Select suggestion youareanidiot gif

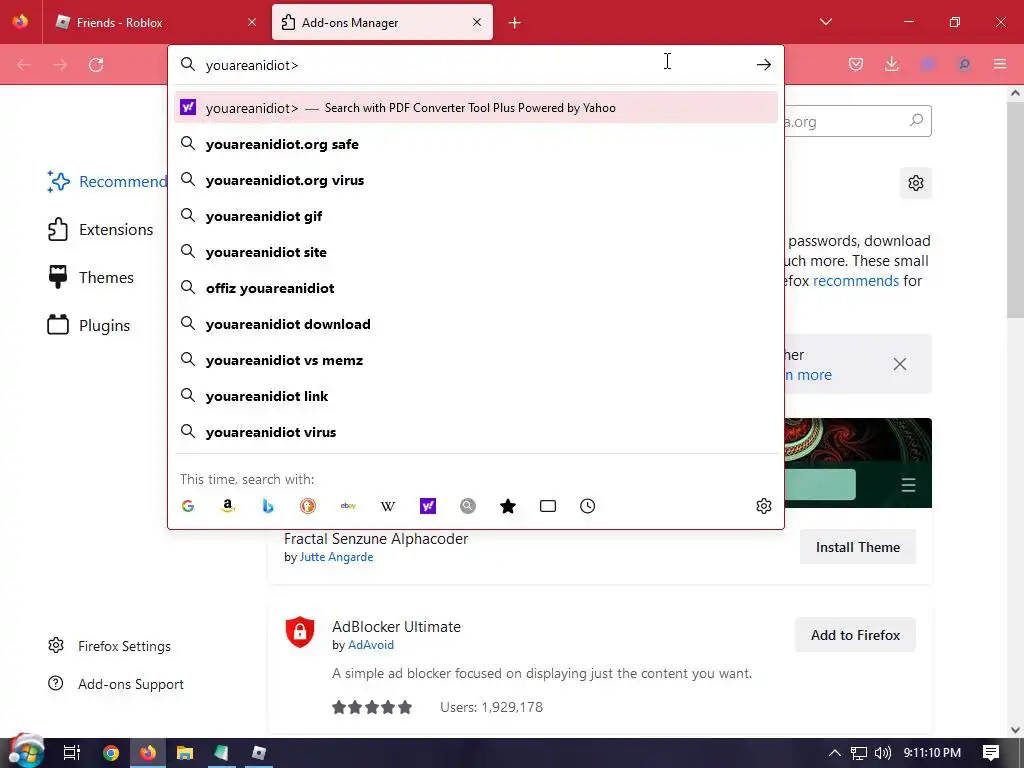[476, 216]
